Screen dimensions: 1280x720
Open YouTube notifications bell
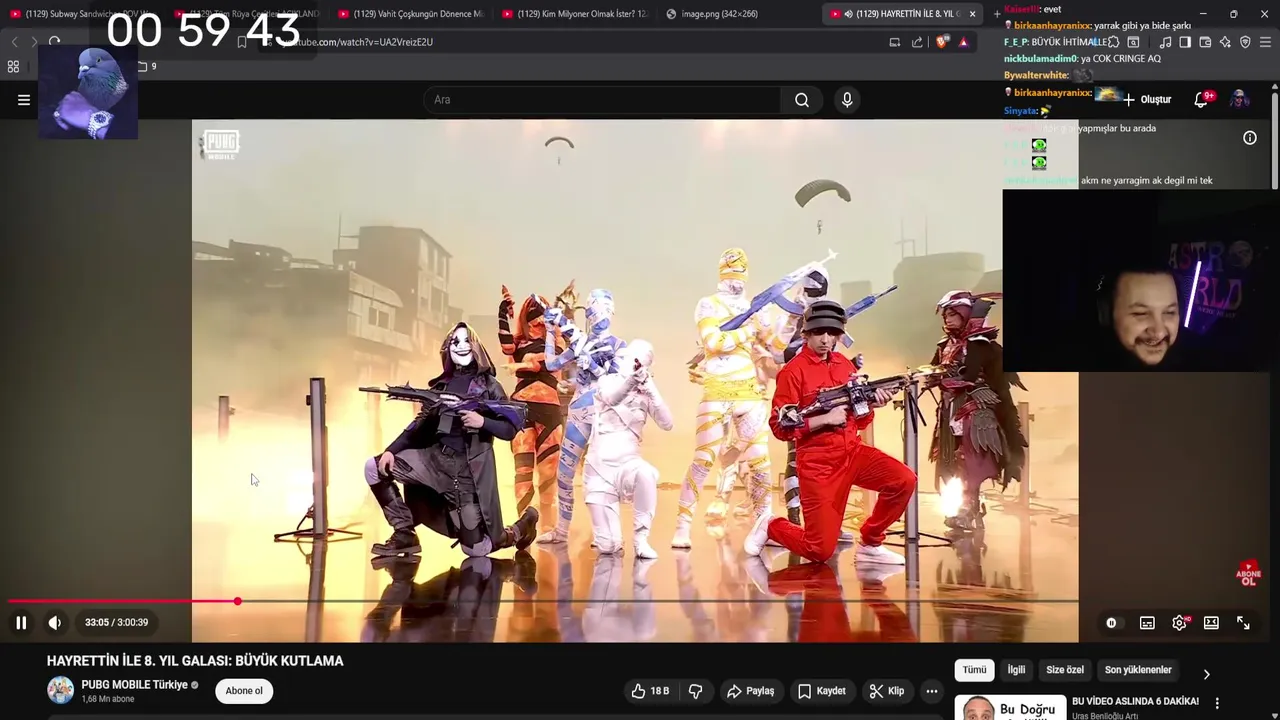point(1202,100)
